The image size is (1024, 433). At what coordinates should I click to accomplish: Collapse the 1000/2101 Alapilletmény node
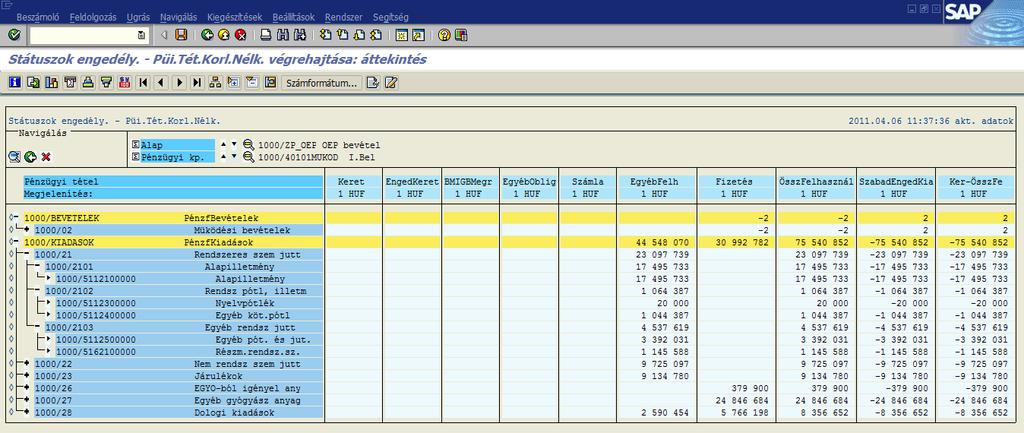click(37, 266)
